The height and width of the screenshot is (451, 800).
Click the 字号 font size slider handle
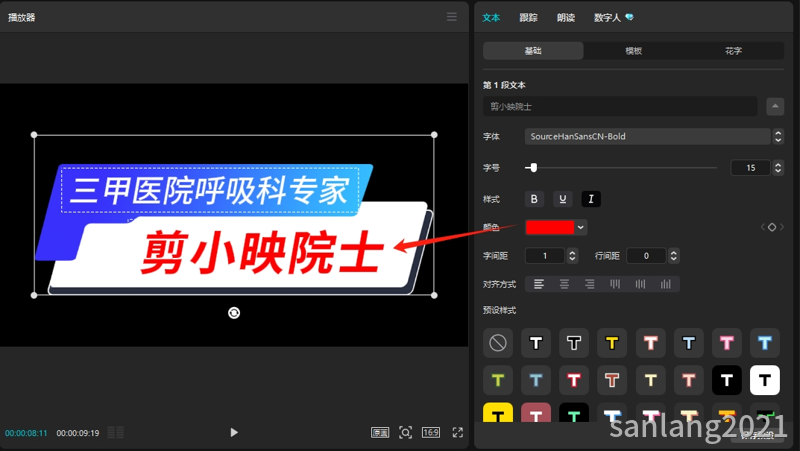(x=534, y=167)
